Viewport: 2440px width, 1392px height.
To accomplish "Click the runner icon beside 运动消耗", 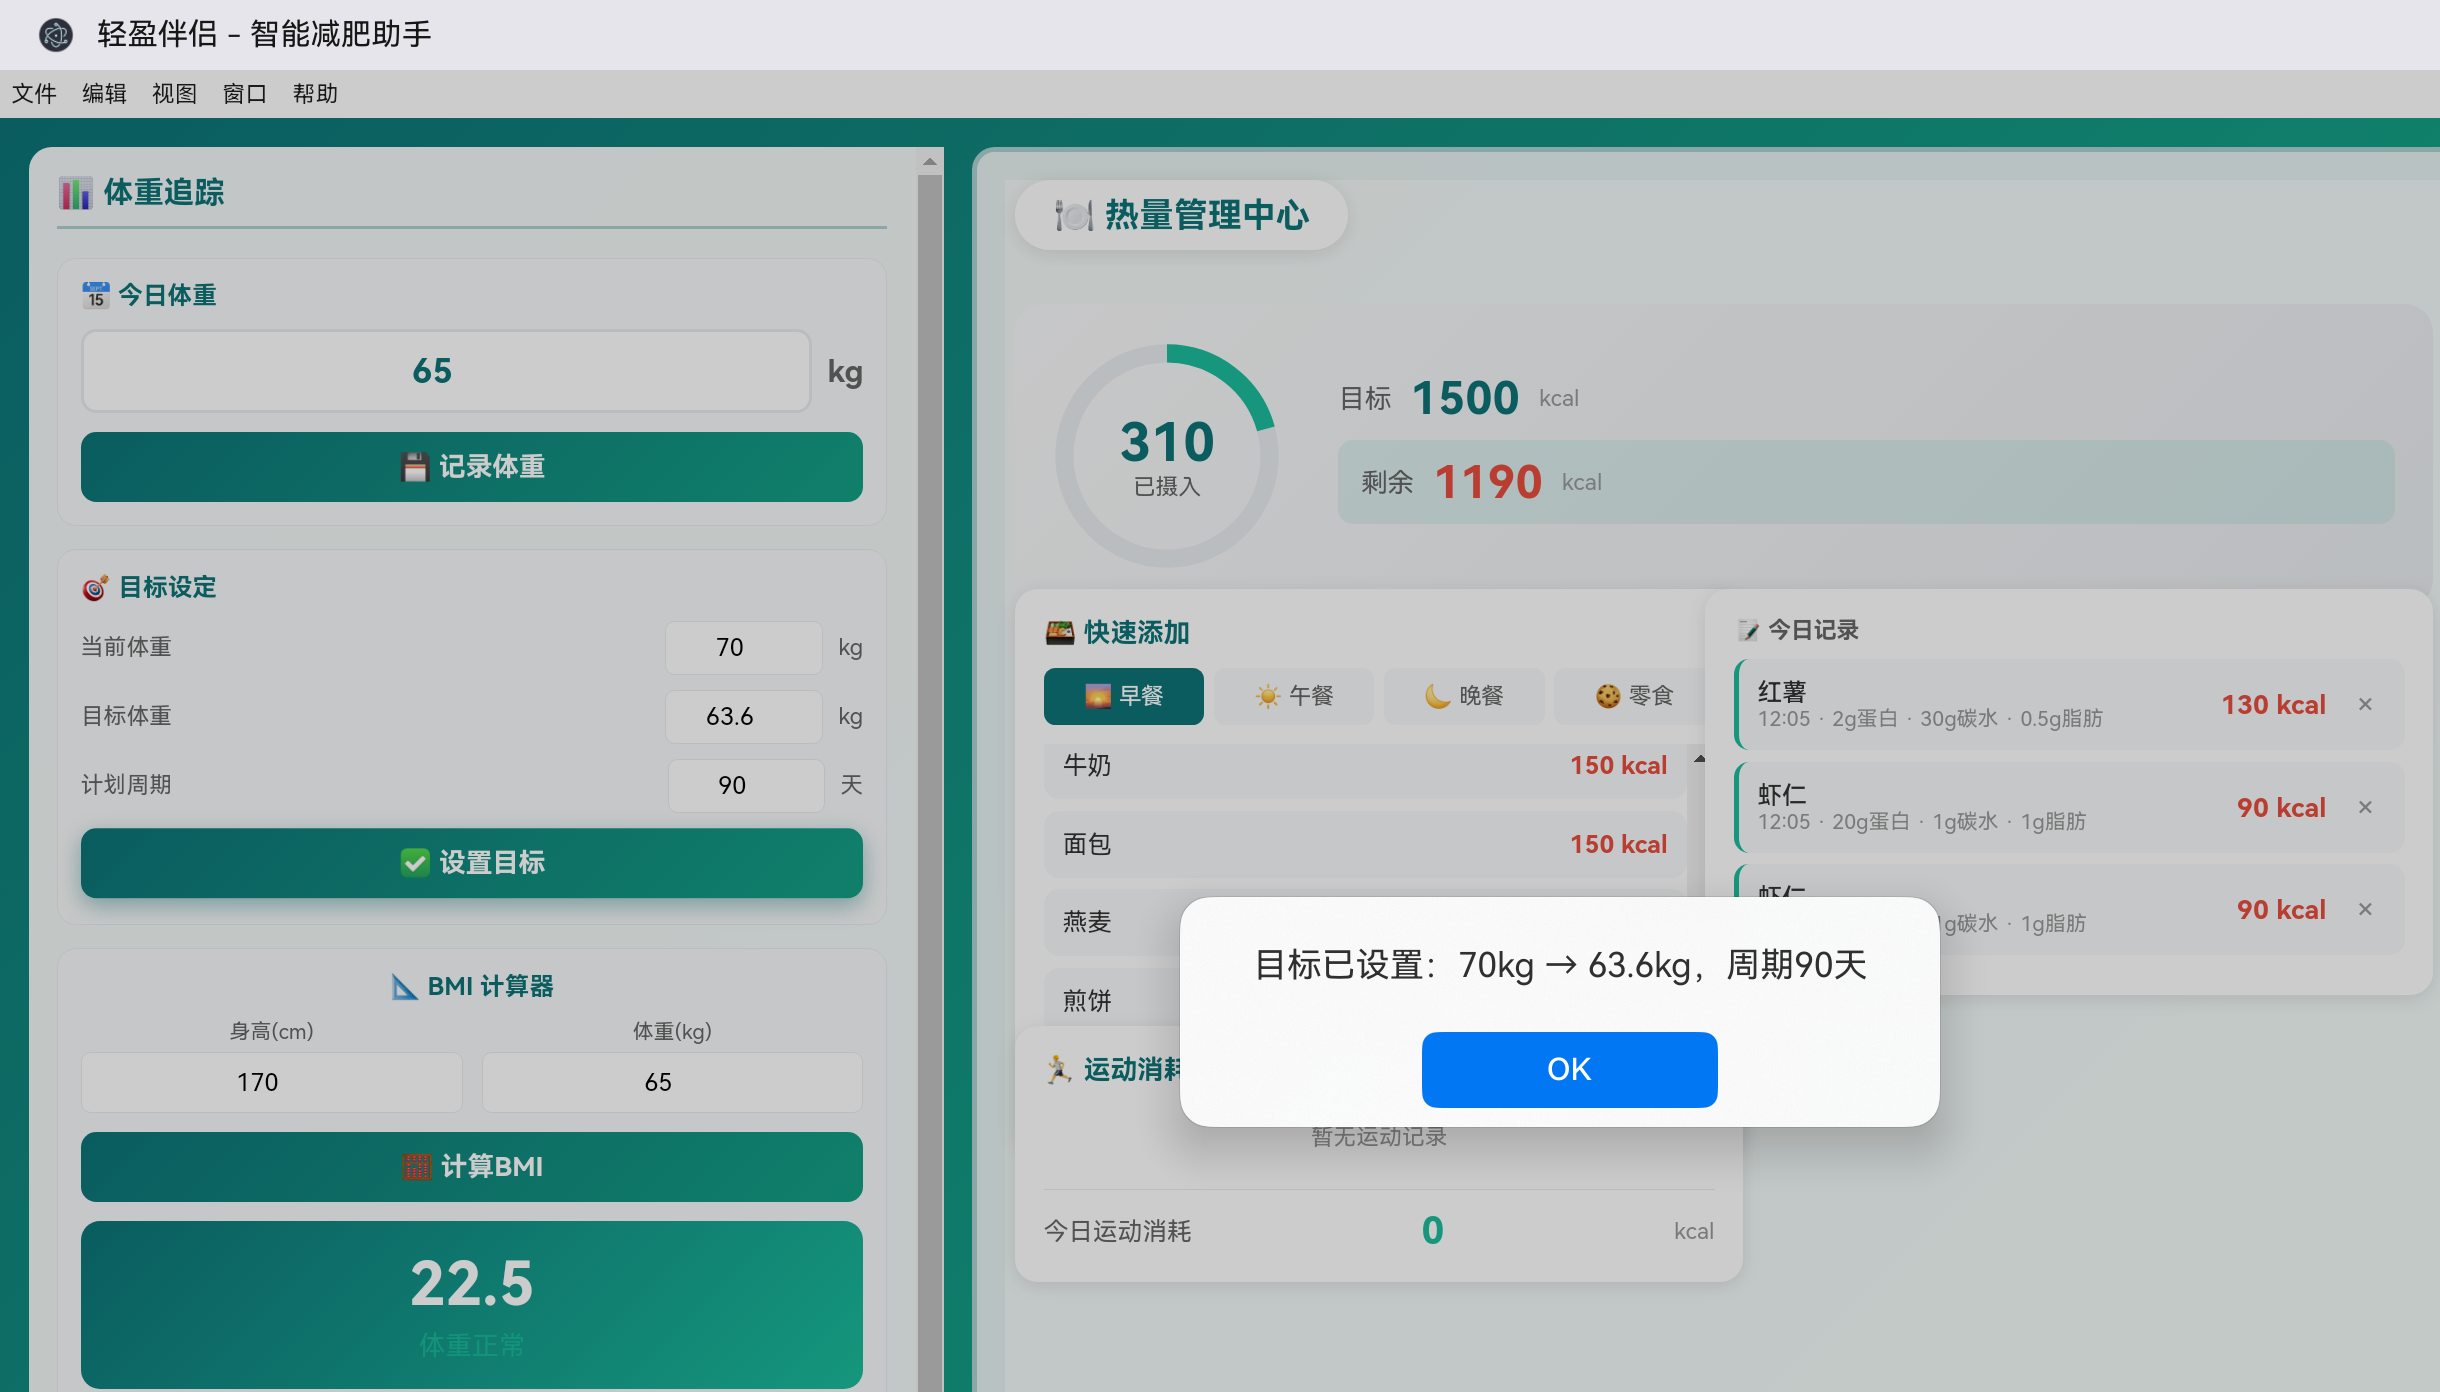I will 1058,1069.
